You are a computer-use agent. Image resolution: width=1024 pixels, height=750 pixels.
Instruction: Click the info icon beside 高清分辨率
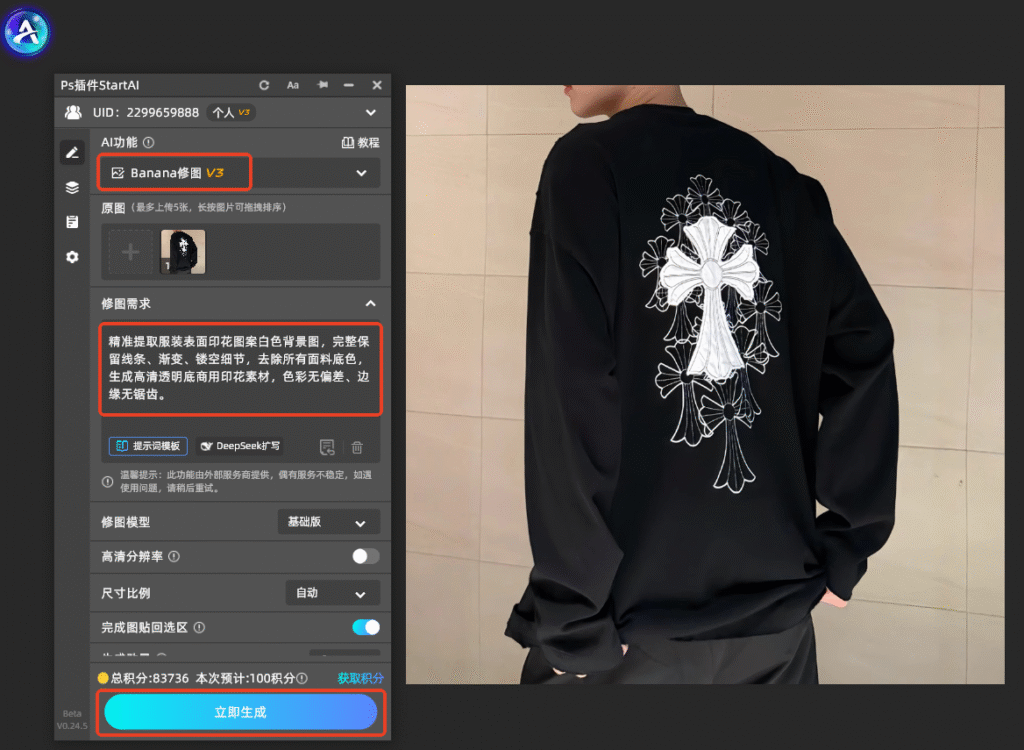point(174,557)
